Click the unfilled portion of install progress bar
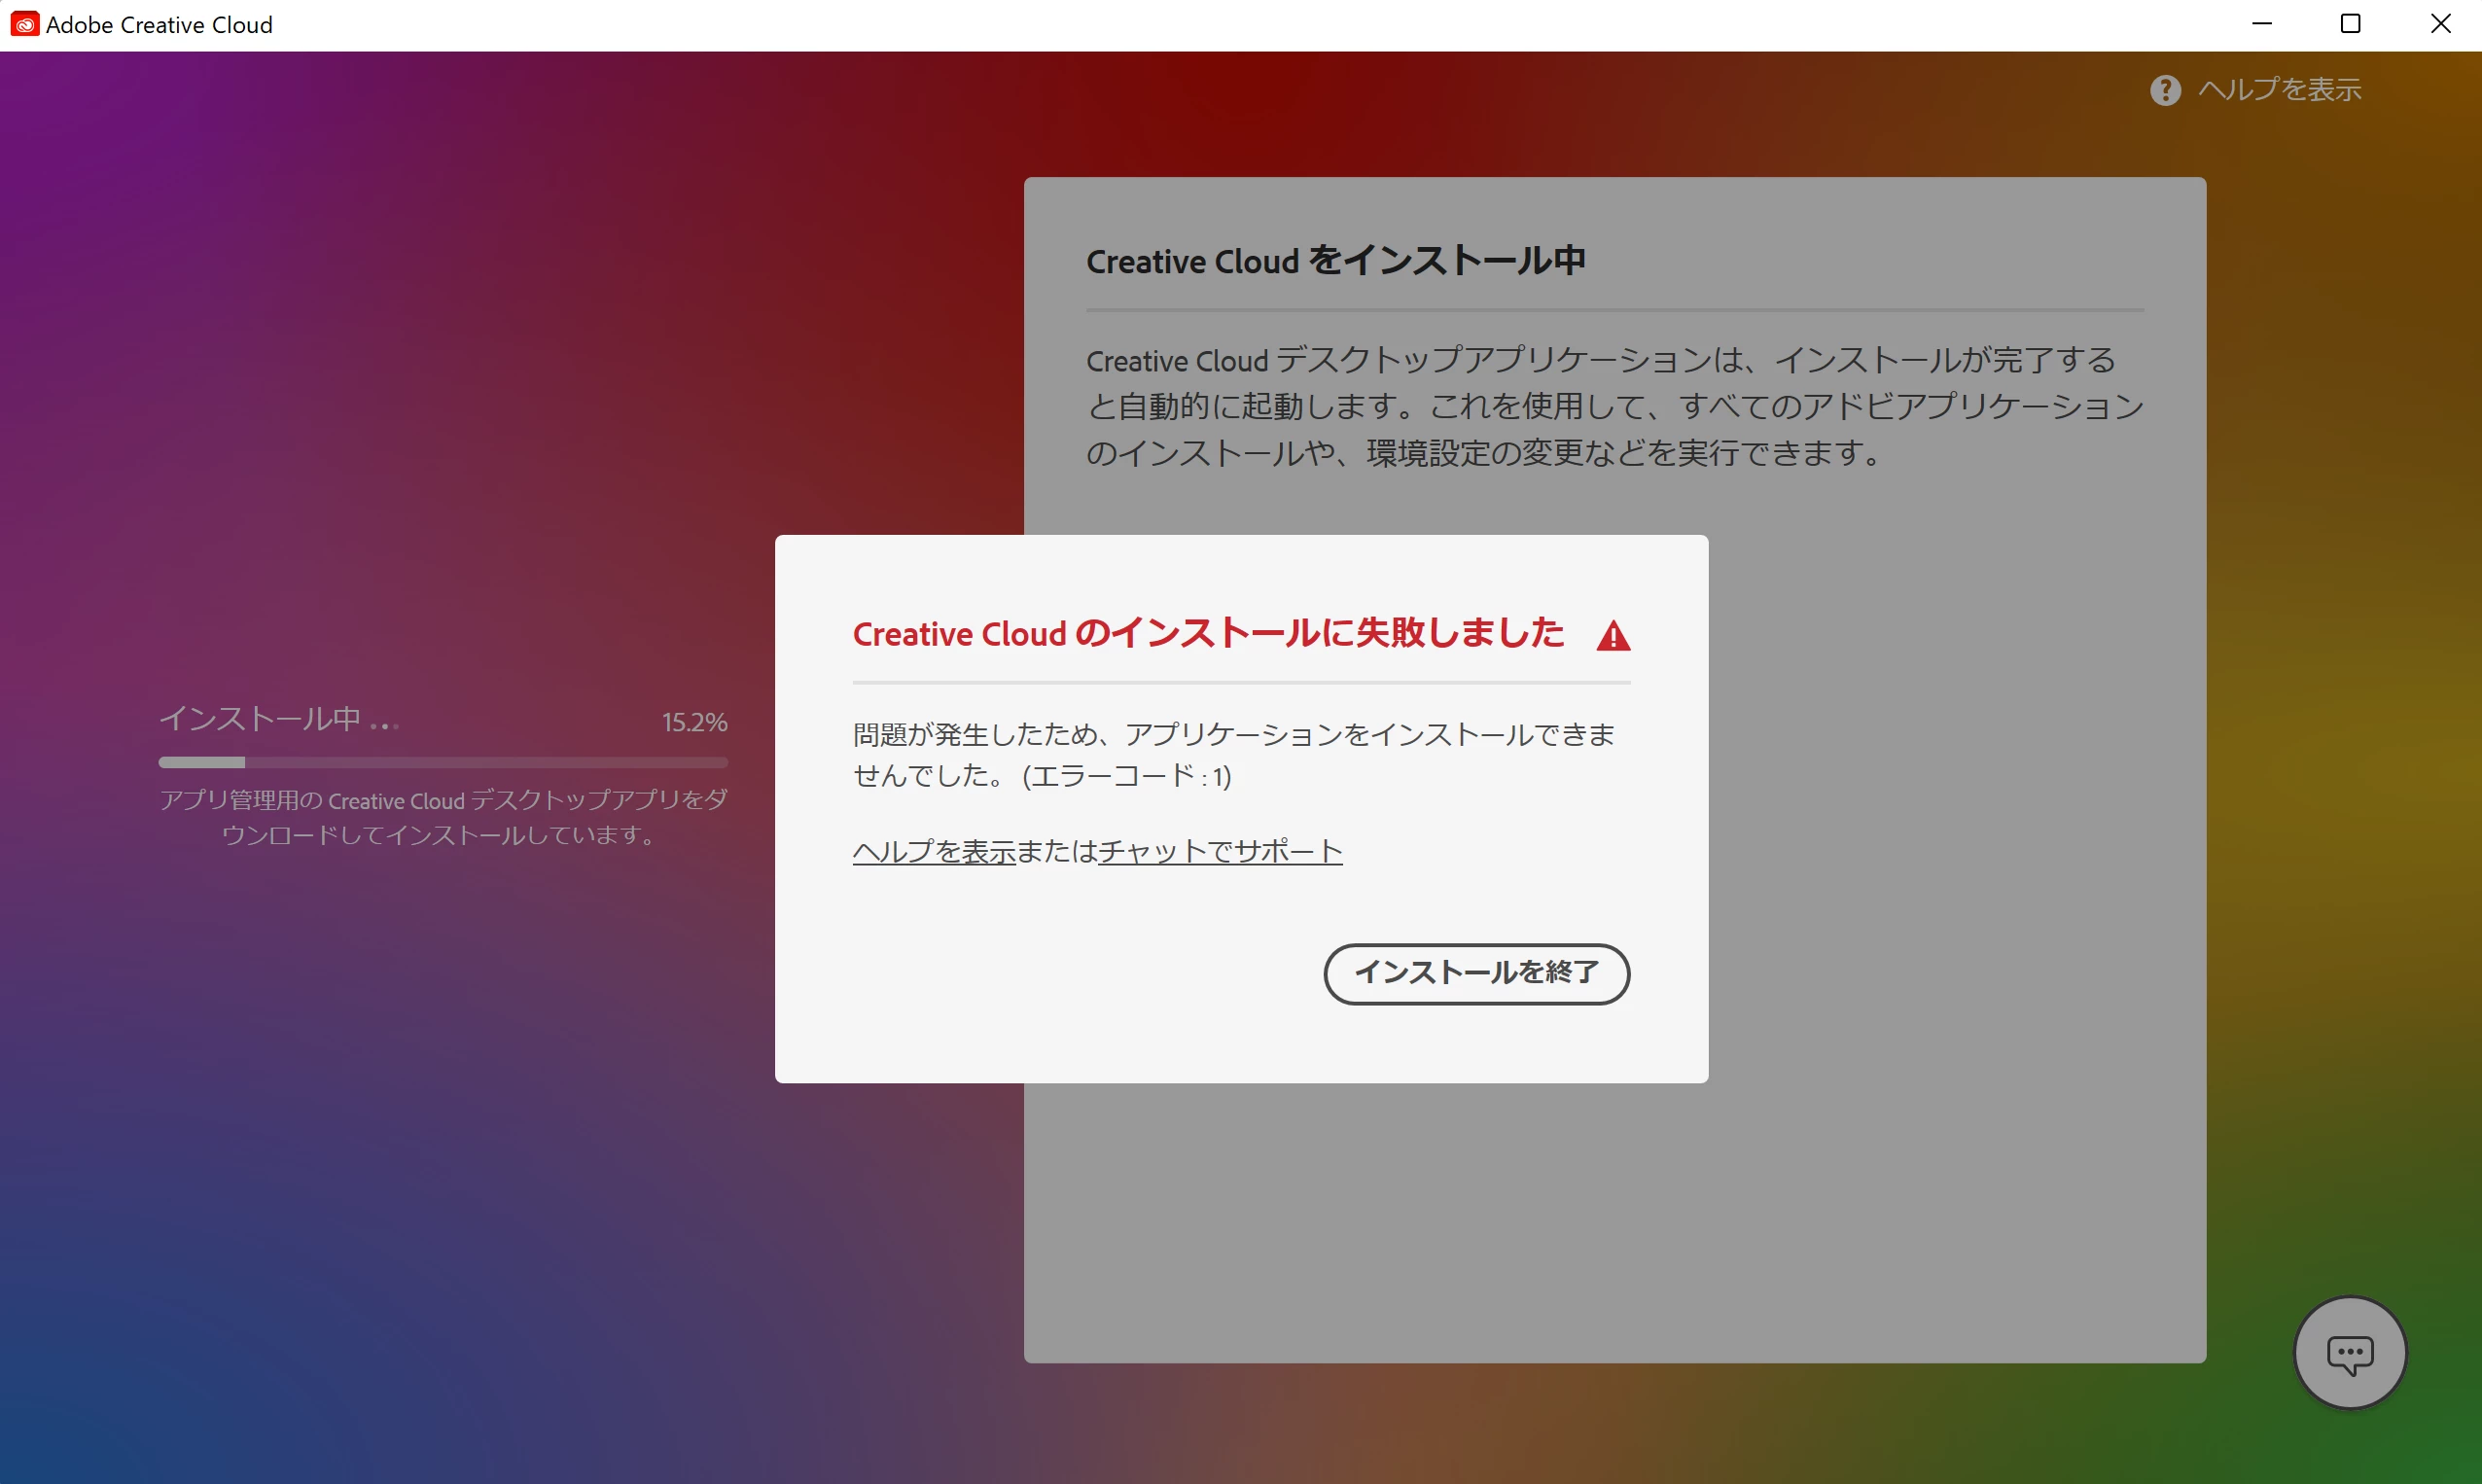This screenshot has height=1484, width=2482. 486,762
